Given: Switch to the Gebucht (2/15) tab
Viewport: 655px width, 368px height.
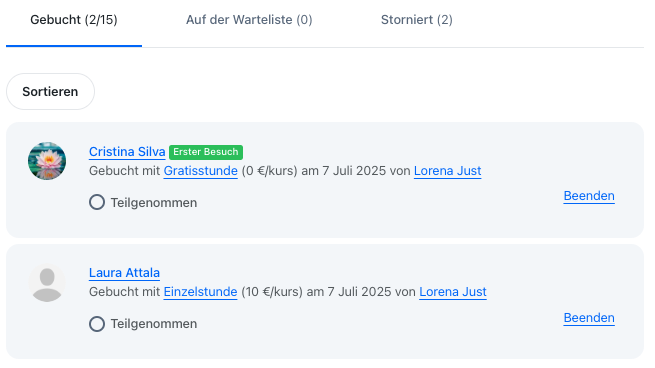Looking at the screenshot, I should 74,20.
